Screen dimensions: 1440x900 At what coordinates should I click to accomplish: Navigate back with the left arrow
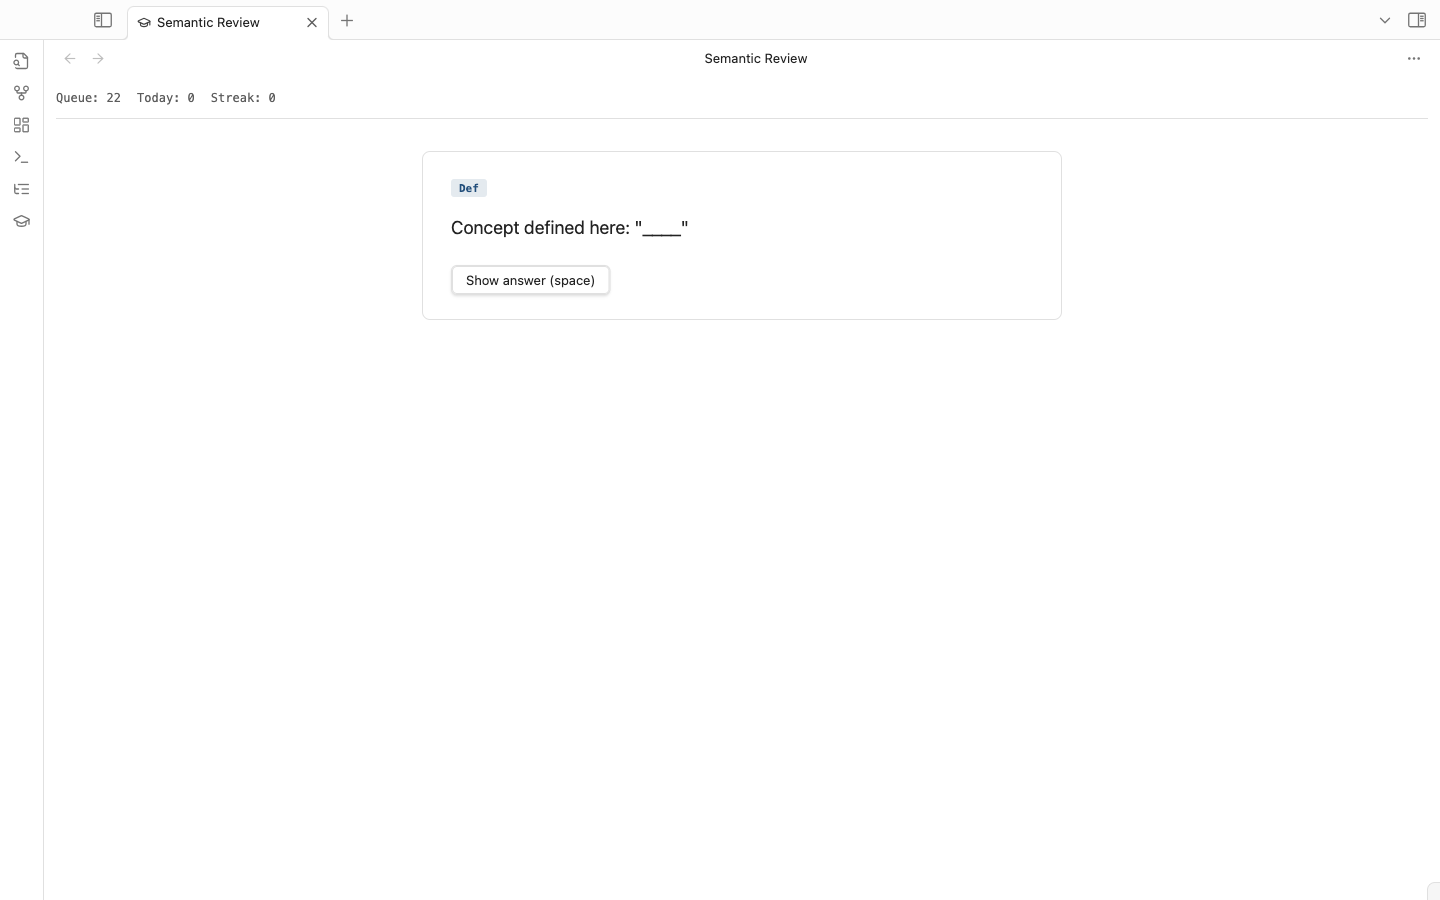tap(70, 58)
